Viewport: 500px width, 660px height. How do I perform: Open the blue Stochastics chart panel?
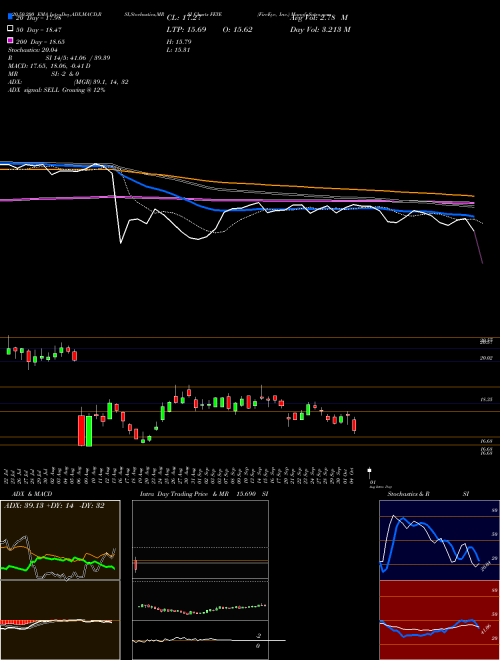pos(437,540)
